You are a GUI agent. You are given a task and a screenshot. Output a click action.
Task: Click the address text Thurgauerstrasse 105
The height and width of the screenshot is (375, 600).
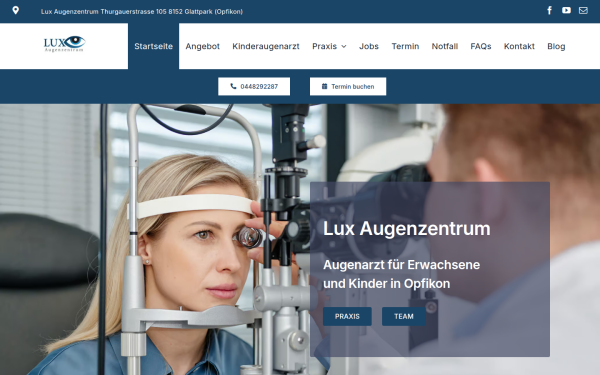[x=134, y=11]
